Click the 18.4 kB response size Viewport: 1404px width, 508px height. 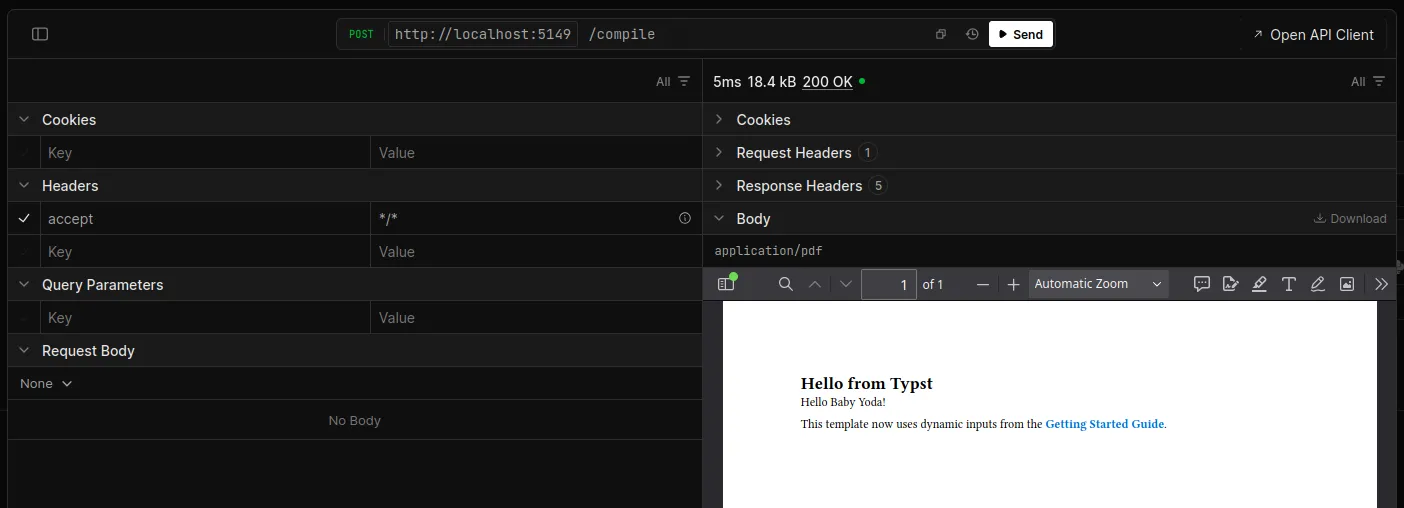pos(772,81)
